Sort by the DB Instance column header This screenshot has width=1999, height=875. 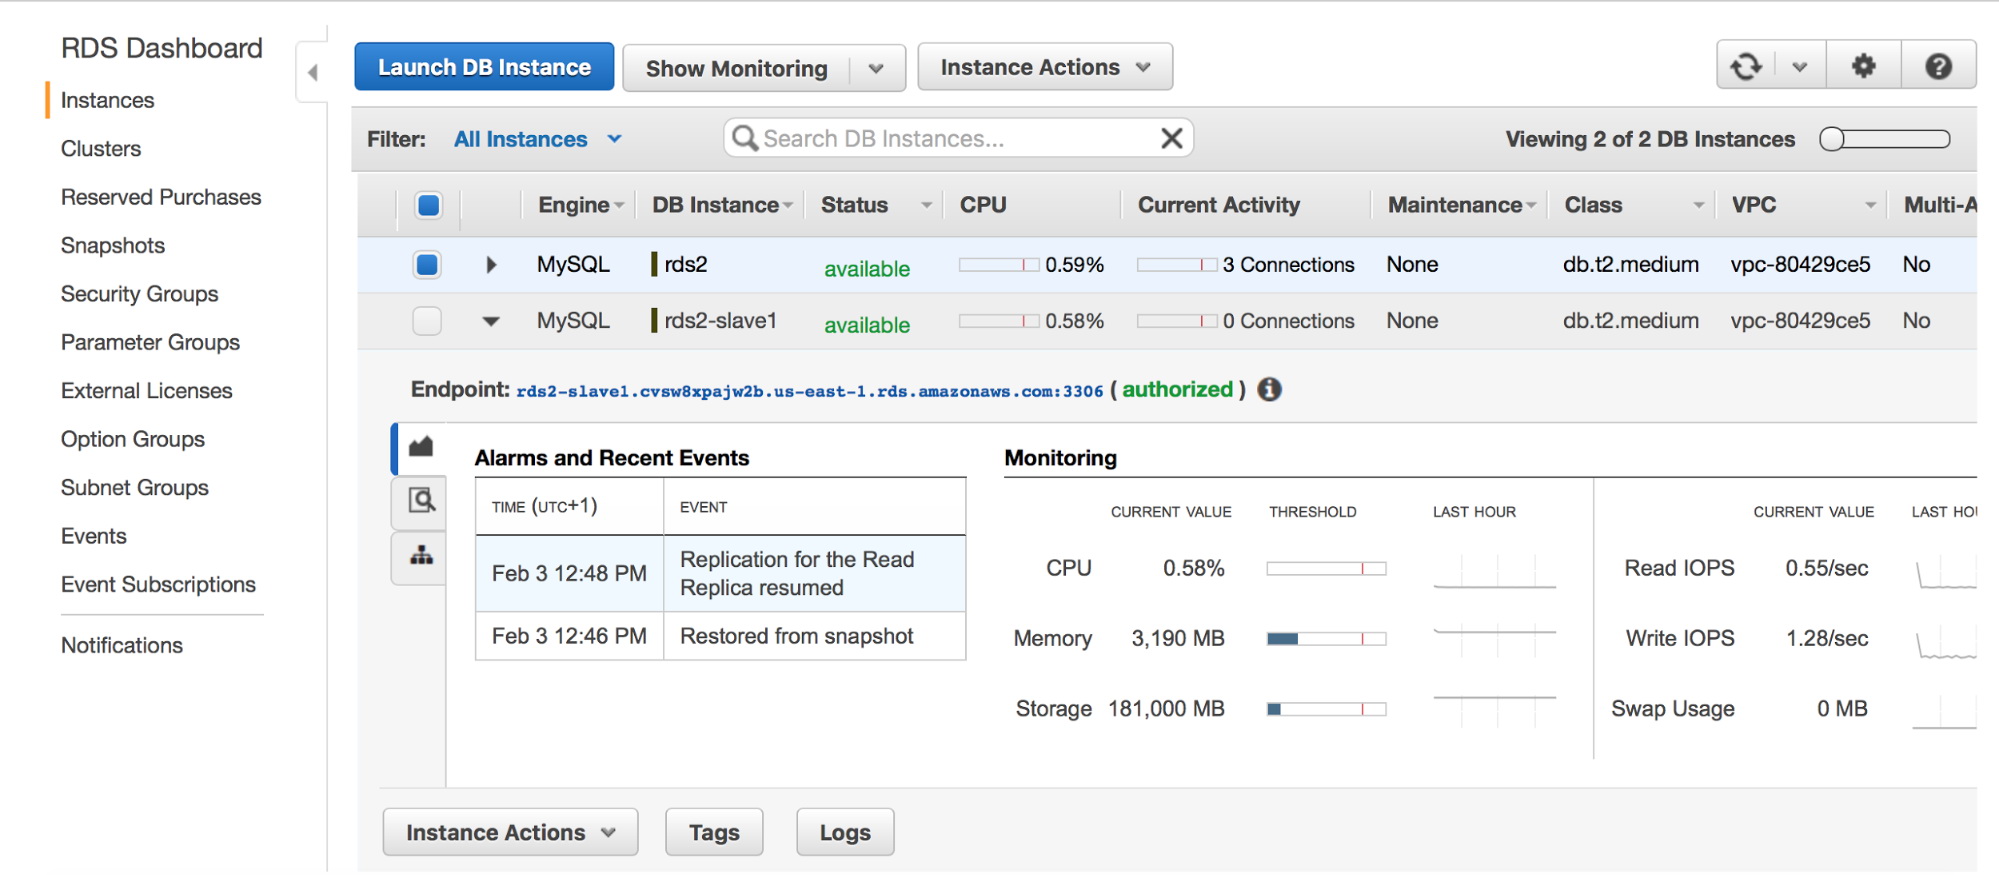(723, 205)
